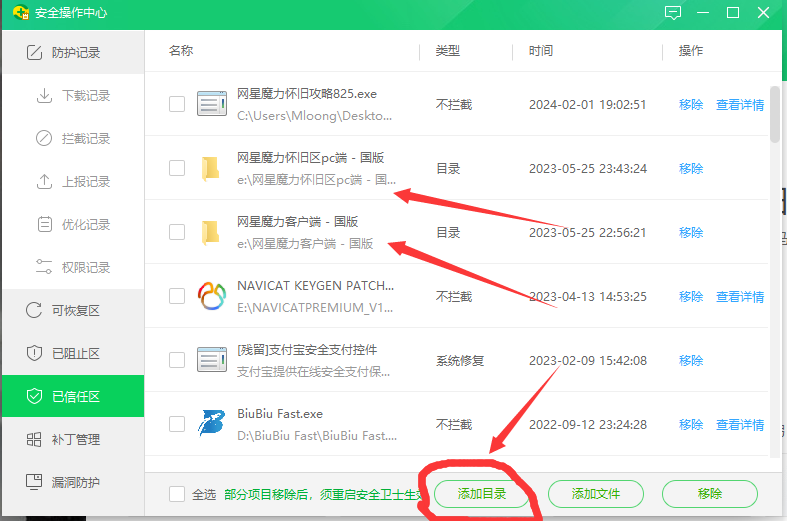Click the 网星魔力怀旧攻略825.exe file icon
Image resolution: width=787 pixels, height=521 pixels.
(x=212, y=104)
